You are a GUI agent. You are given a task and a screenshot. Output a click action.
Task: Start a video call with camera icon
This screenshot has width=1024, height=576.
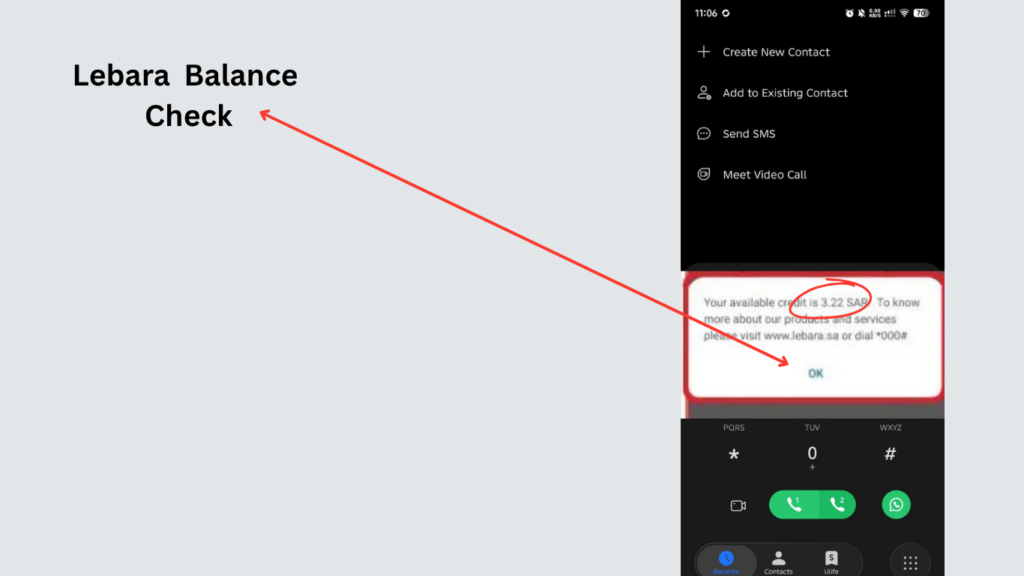(738, 505)
